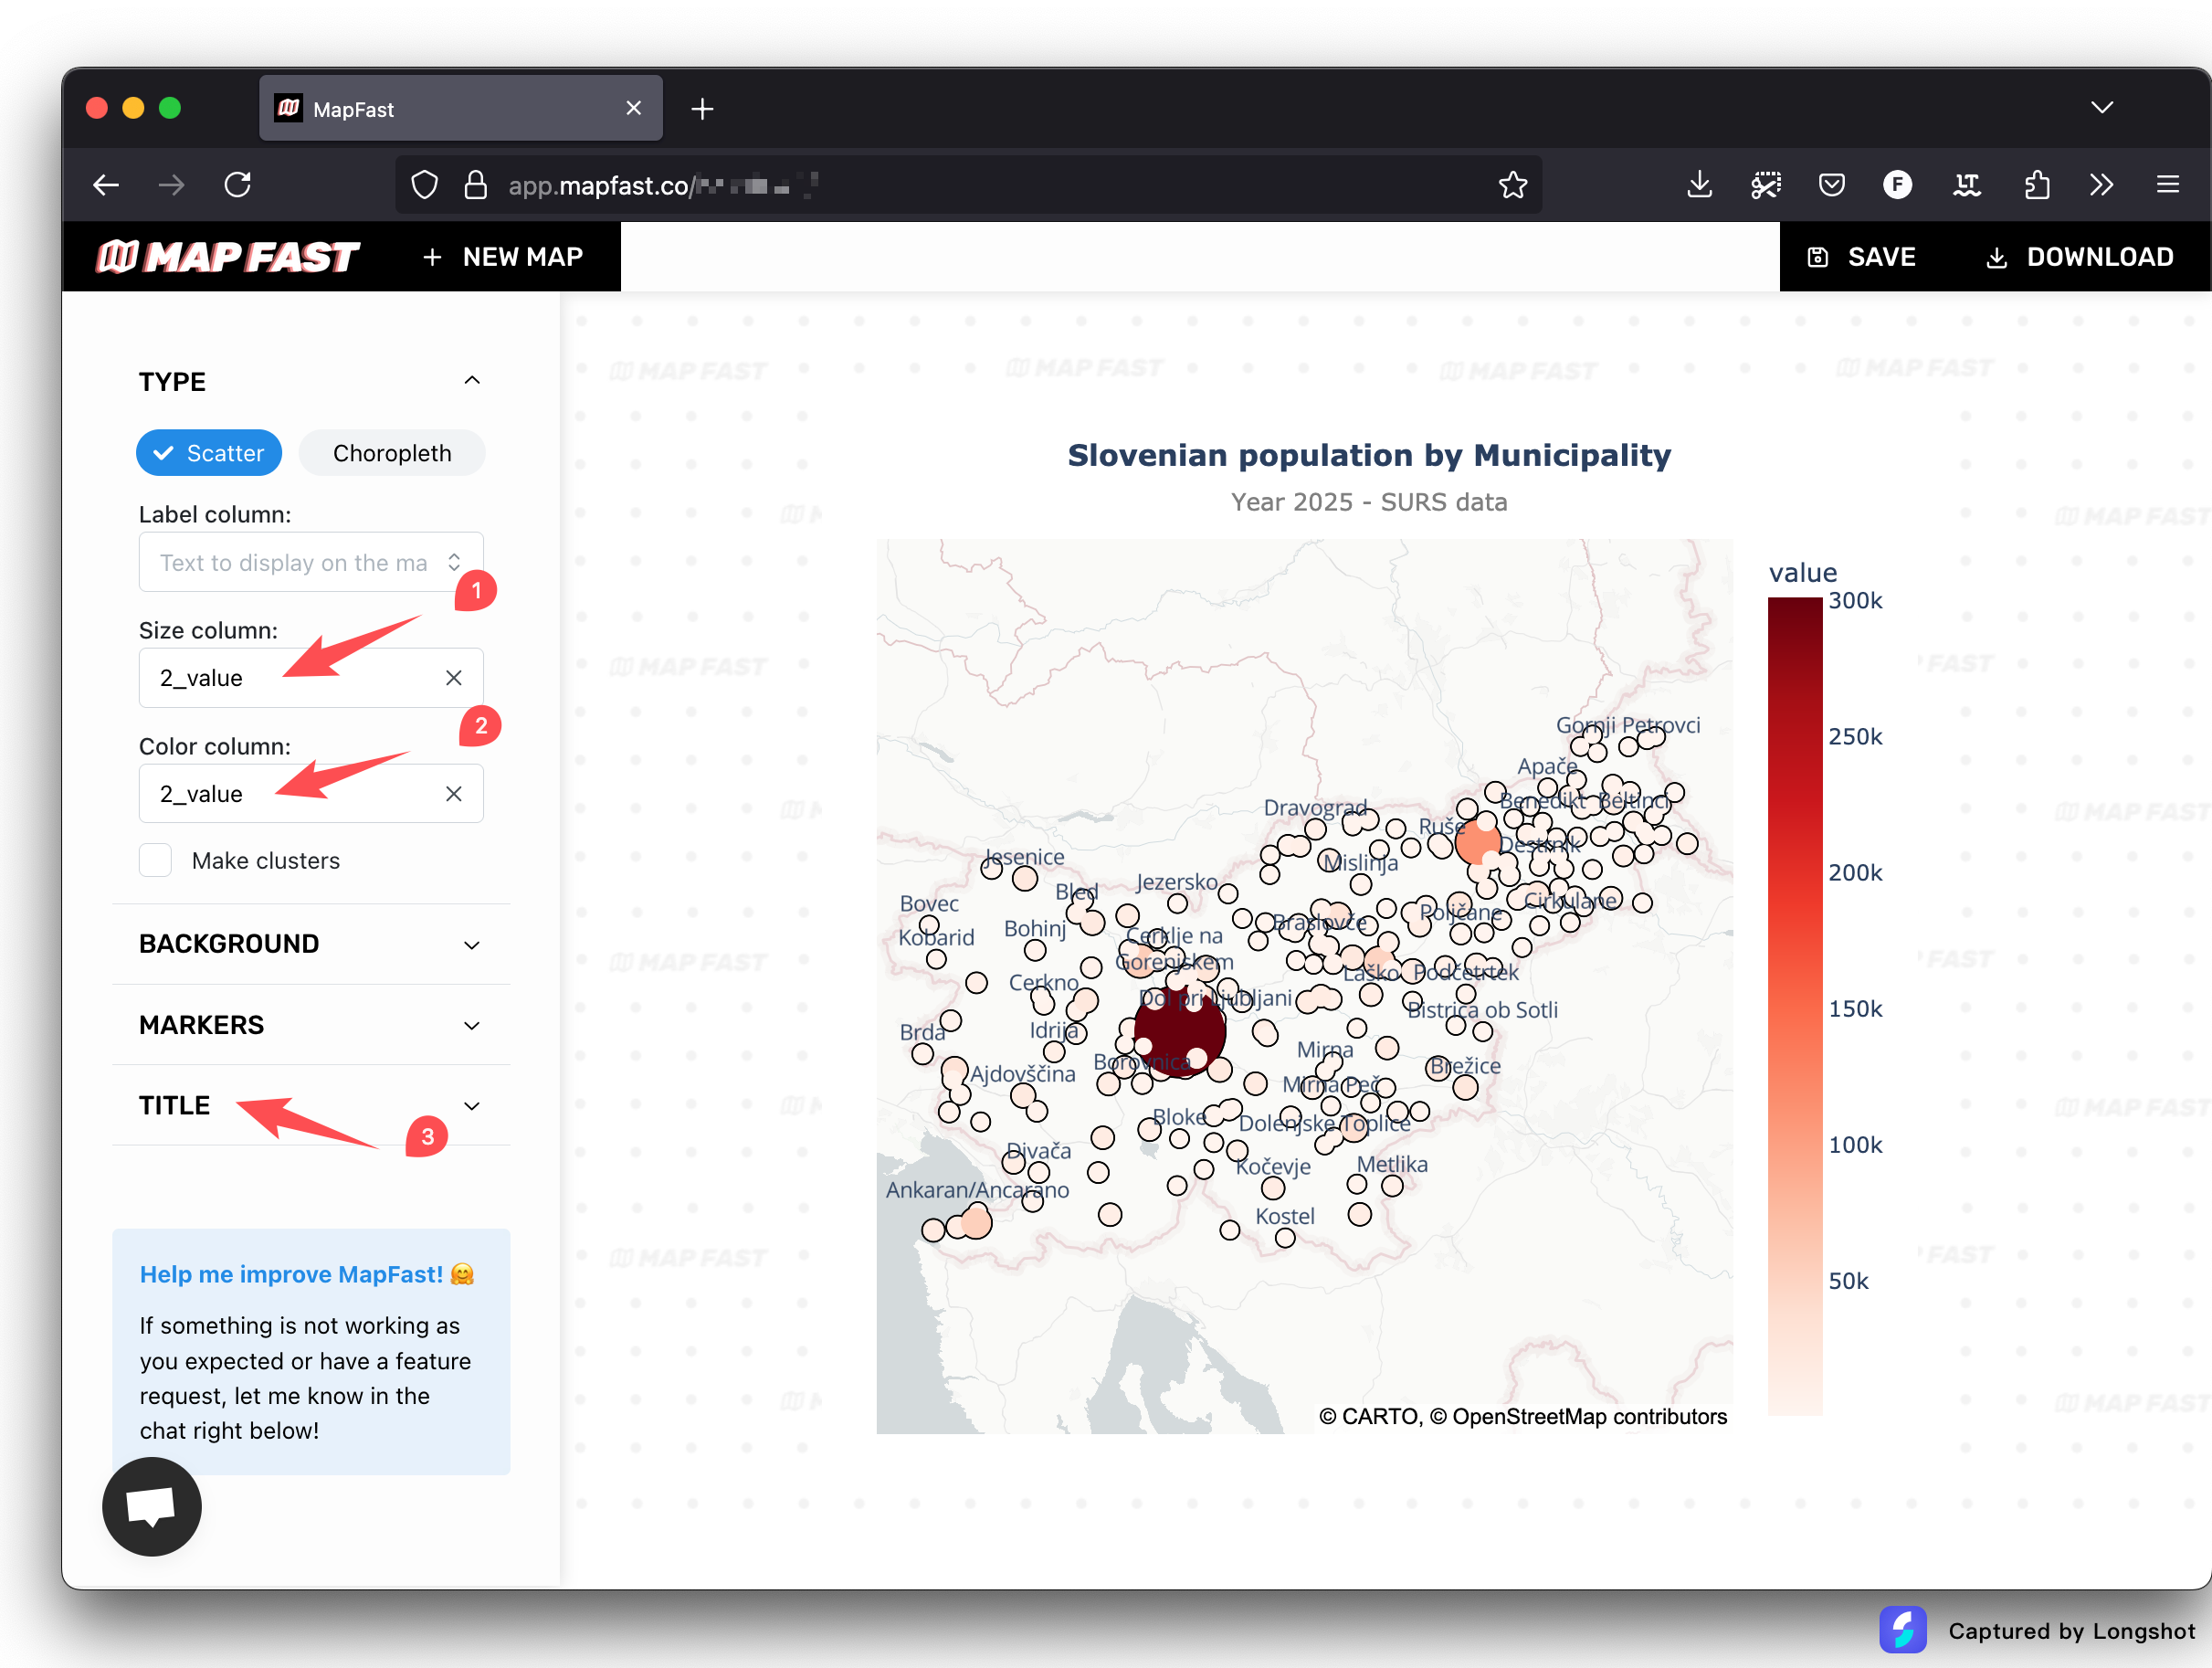Open the browser hamburger menu

pos(2167,185)
